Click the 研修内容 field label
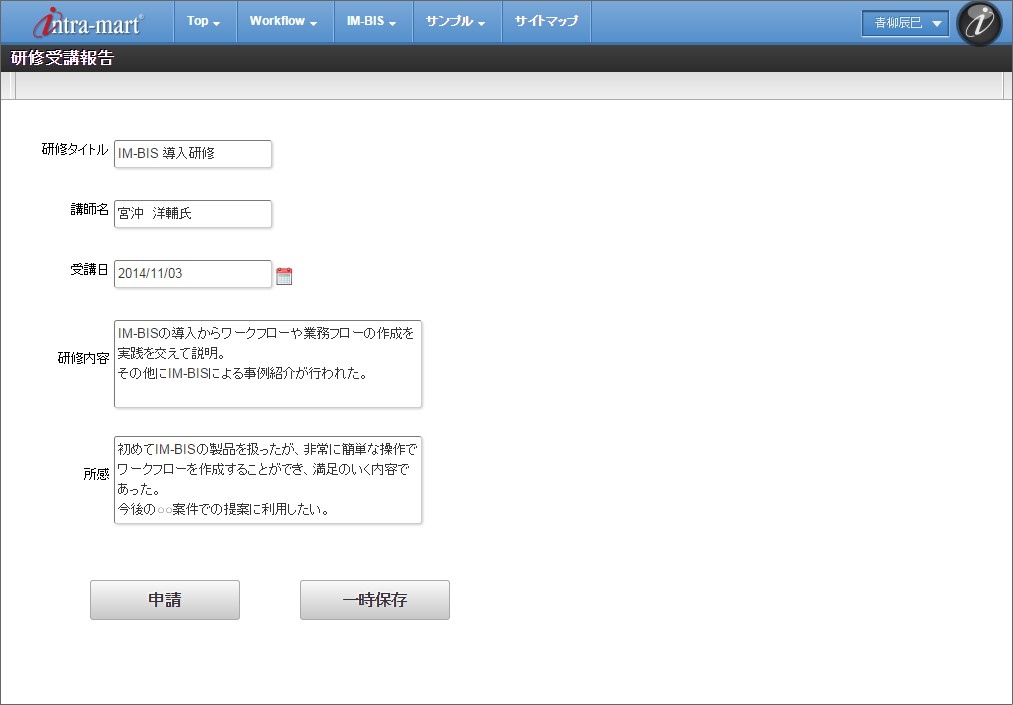This screenshot has height=705, width=1013. [83, 358]
